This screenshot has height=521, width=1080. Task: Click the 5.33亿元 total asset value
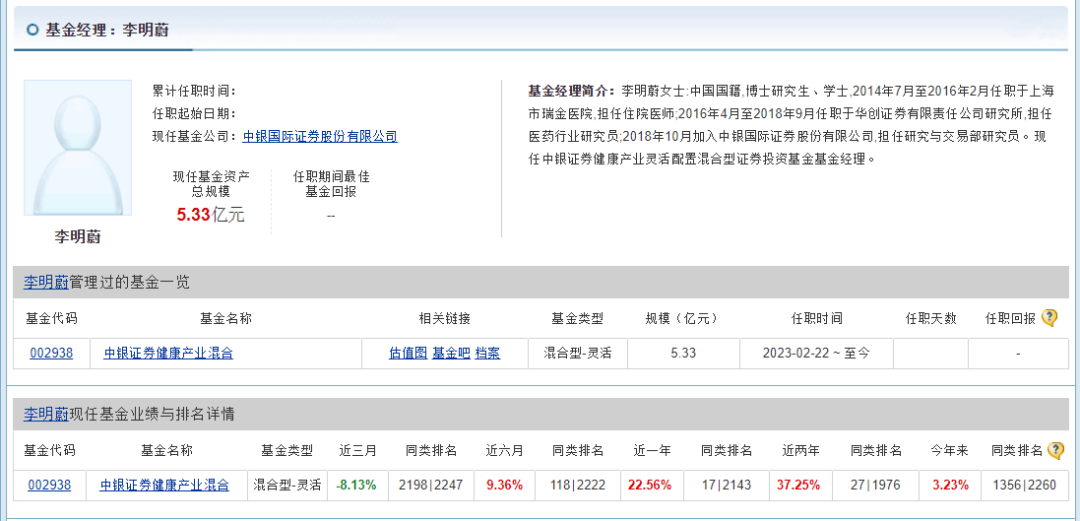click(x=211, y=215)
